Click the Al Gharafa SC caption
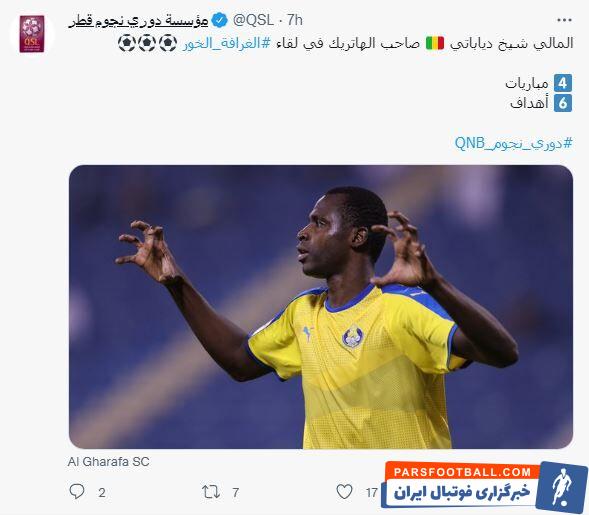 [109, 461]
